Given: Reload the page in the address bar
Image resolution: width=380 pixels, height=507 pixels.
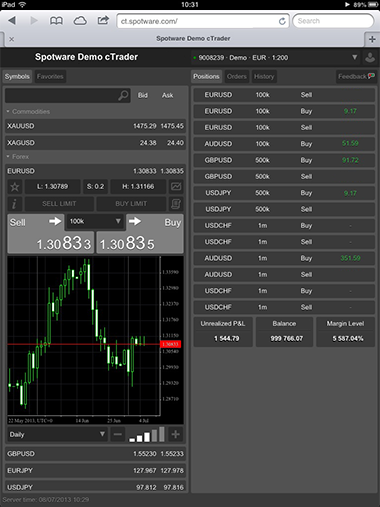Looking at the screenshot, I should [x=282, y=21].
